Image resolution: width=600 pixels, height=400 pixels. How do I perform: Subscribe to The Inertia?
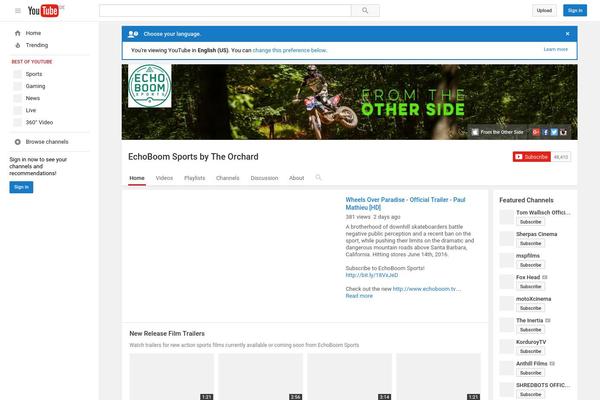coord(530,330)
